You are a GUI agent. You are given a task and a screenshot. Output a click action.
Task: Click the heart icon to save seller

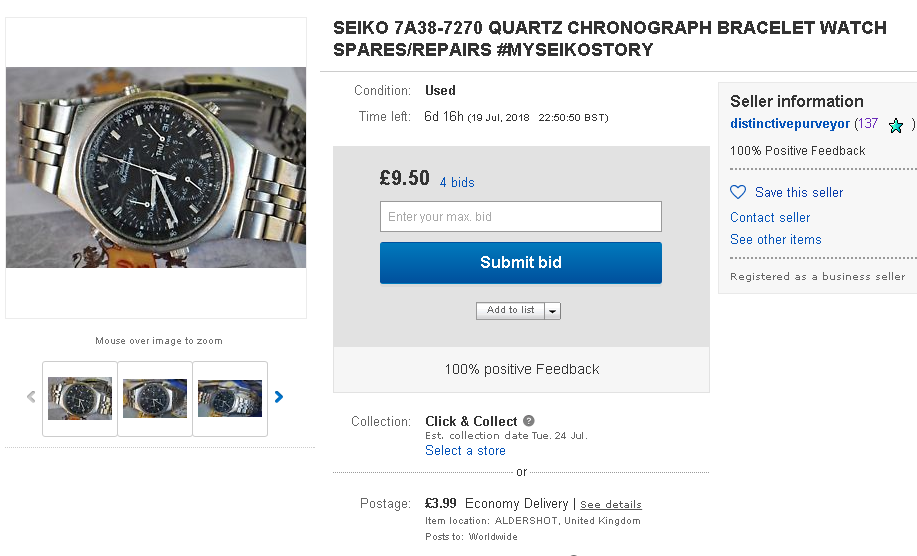click(x=738, y=192)
